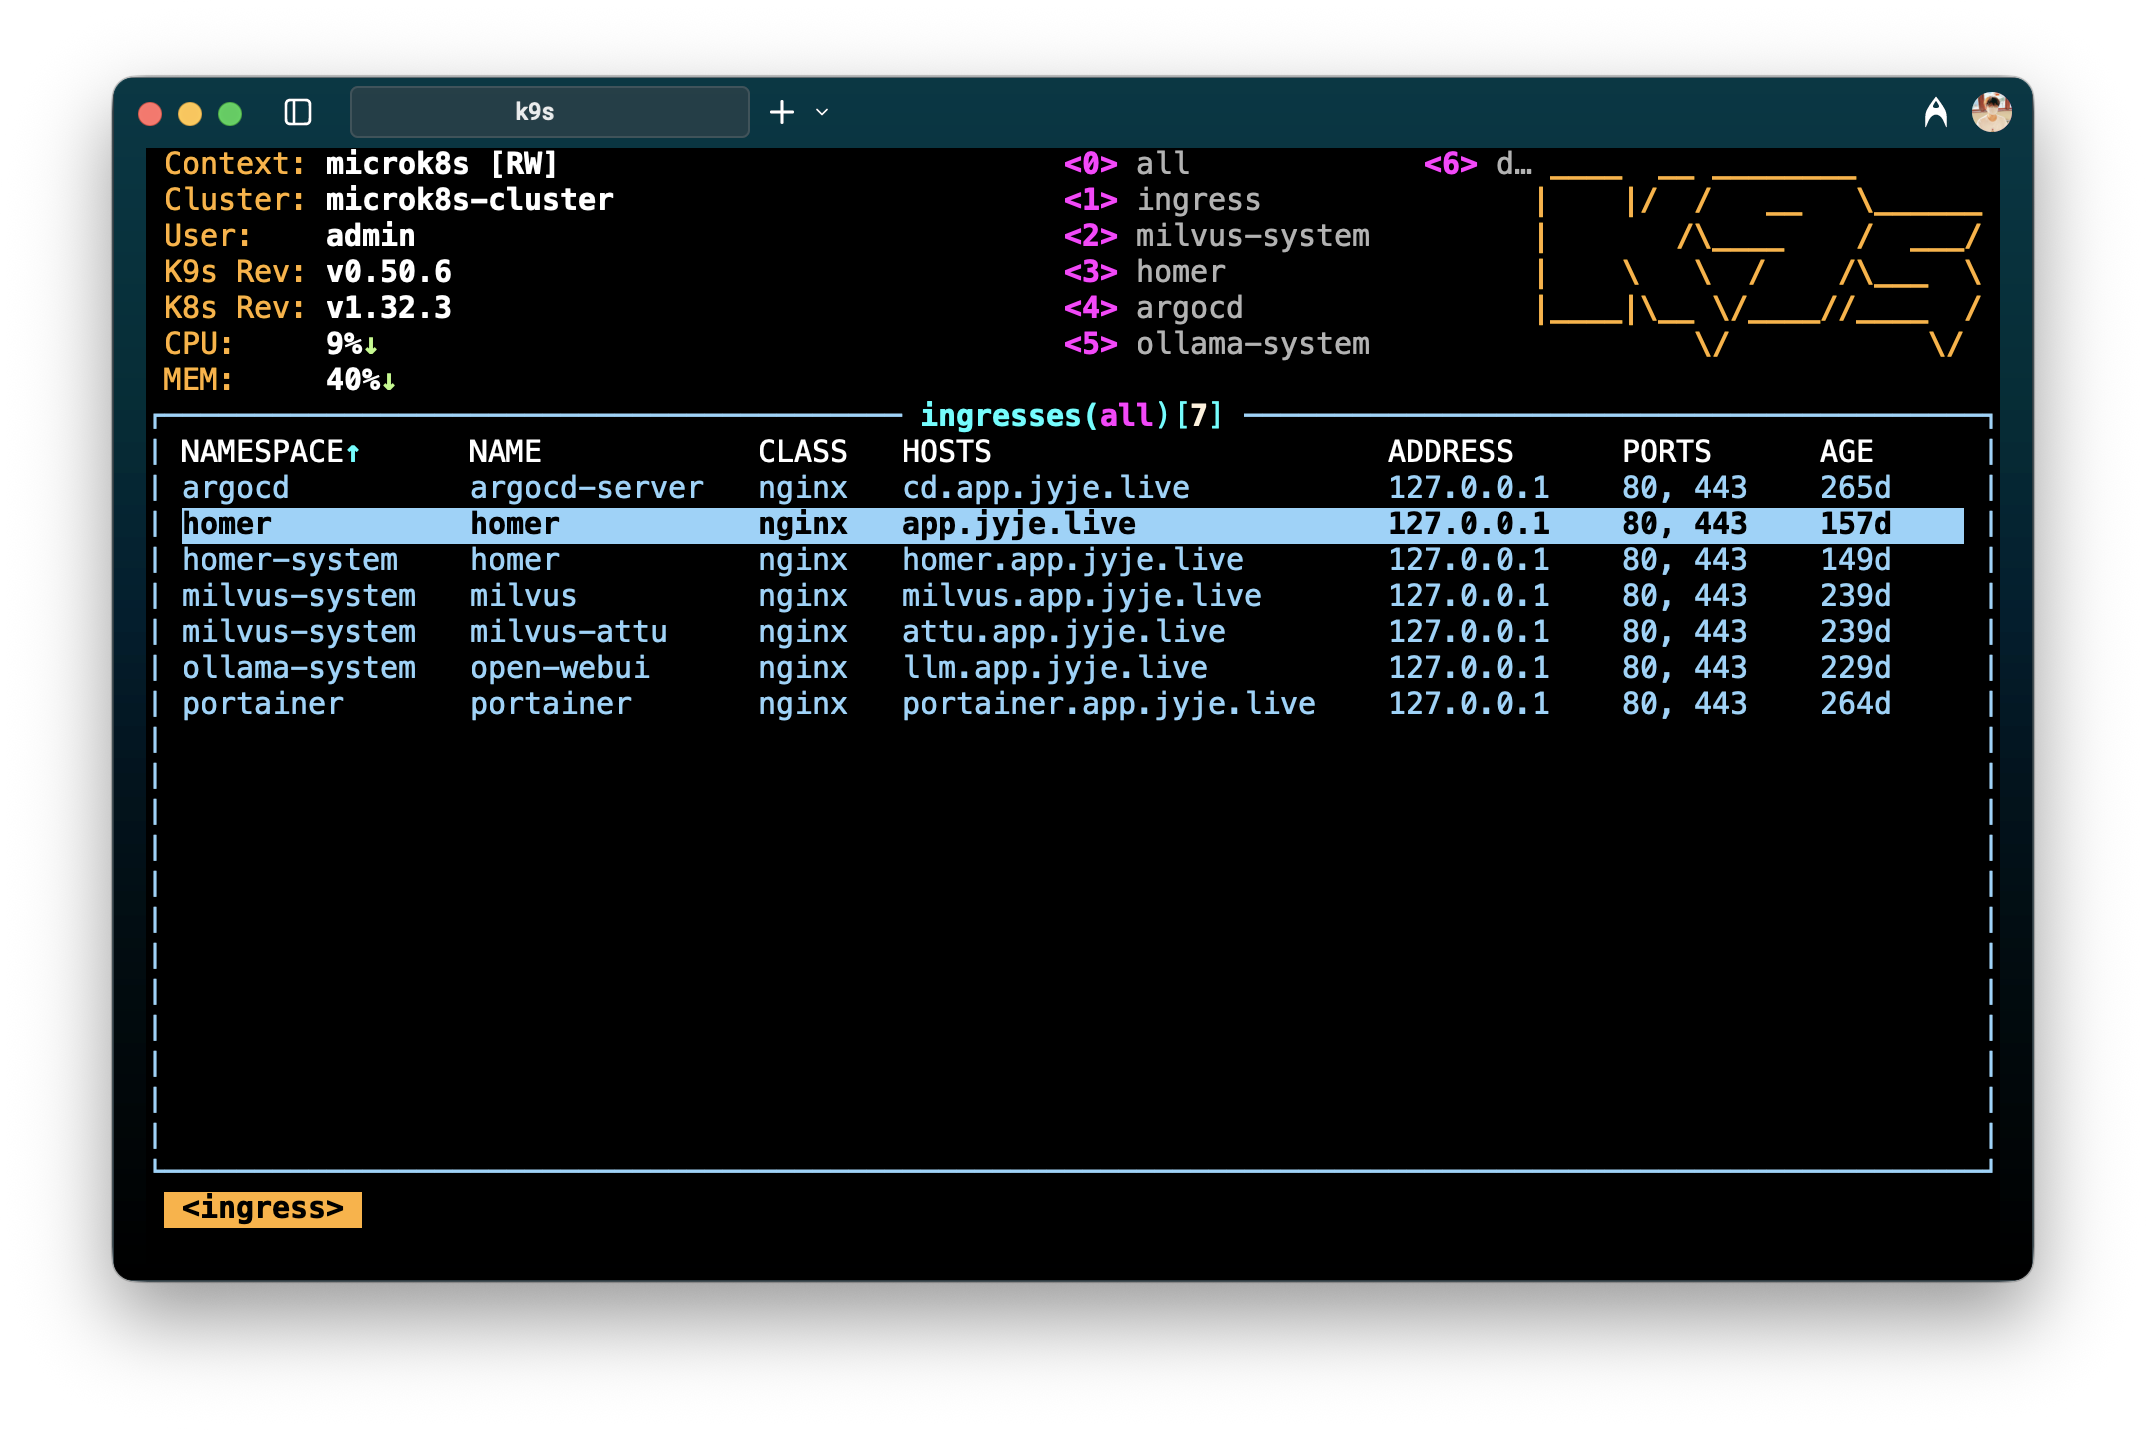Screen dimensions: 2146x1430
Task: Click the NAMESPACE column sort arrow
Action: [x=353, y=453]
